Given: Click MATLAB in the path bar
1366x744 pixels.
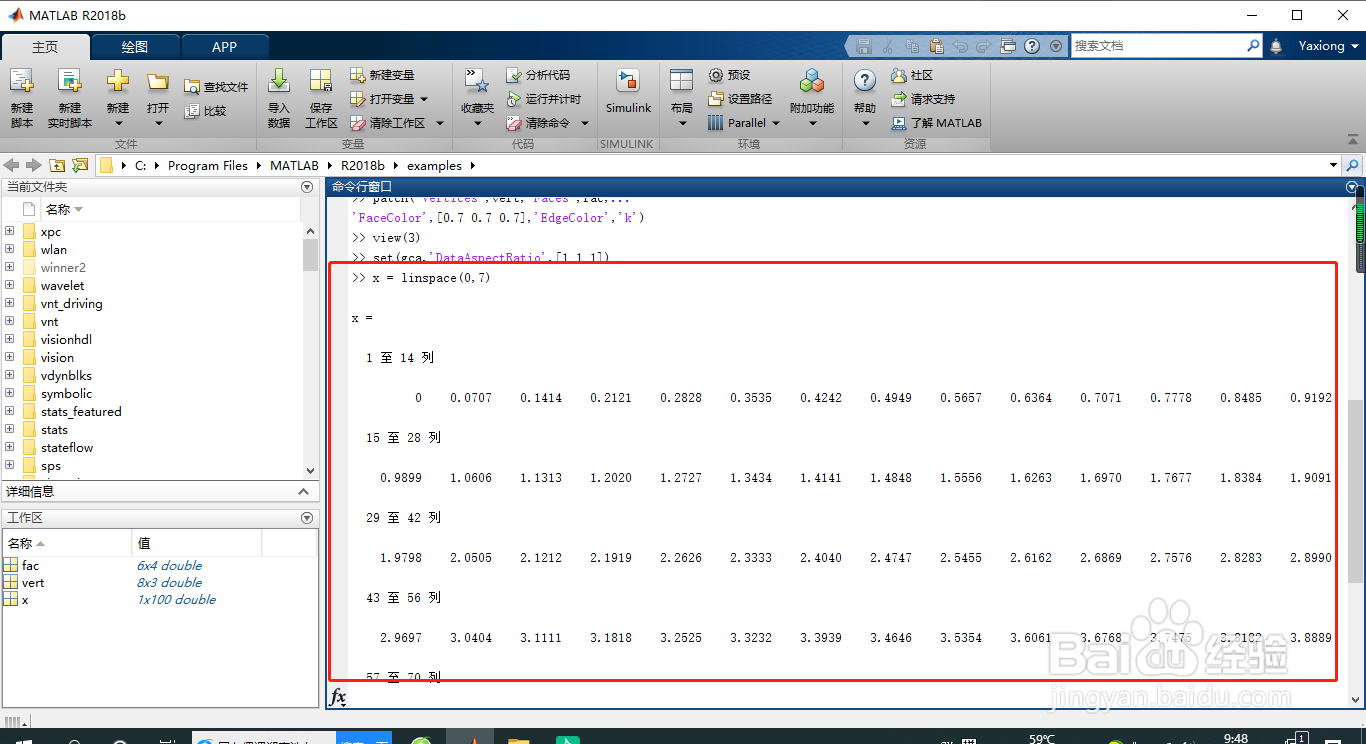Looking at the screenshot, I should 294,166.
